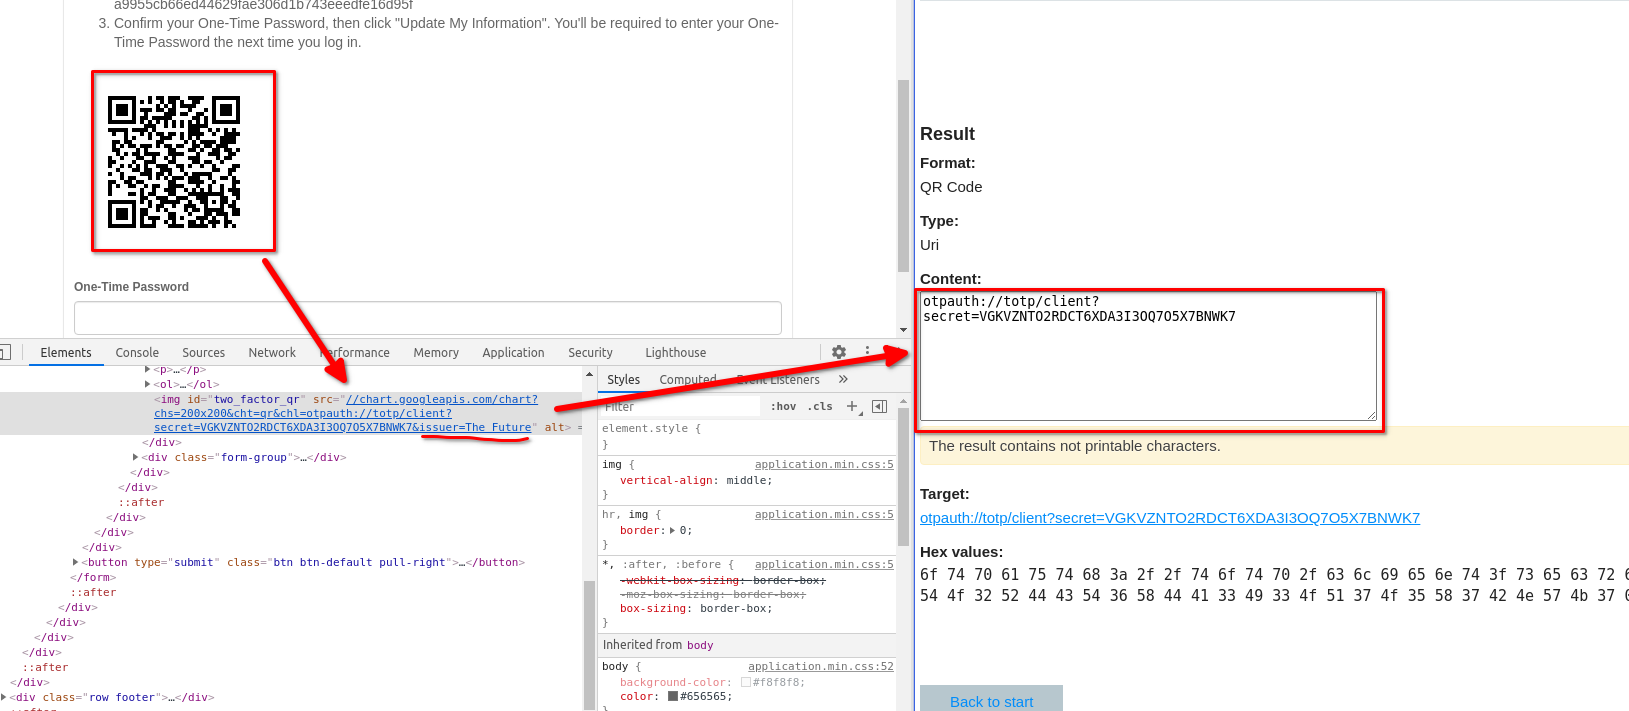Toggle device toolbar icon beside Elements

tap(5, 352)
